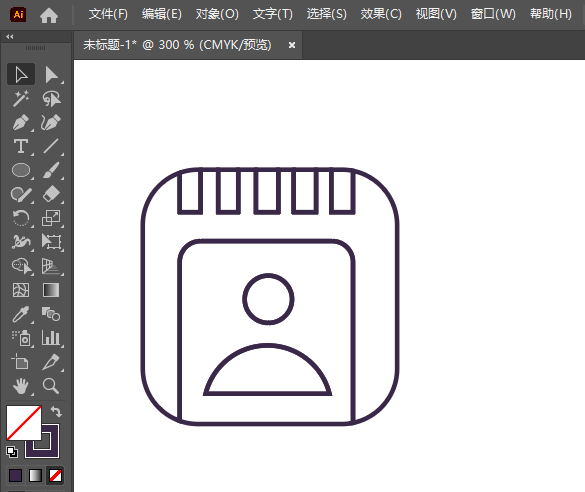585x492 pixels.
Task: Close the 未标题-1 document tab
Action: [x=292, y=45]
